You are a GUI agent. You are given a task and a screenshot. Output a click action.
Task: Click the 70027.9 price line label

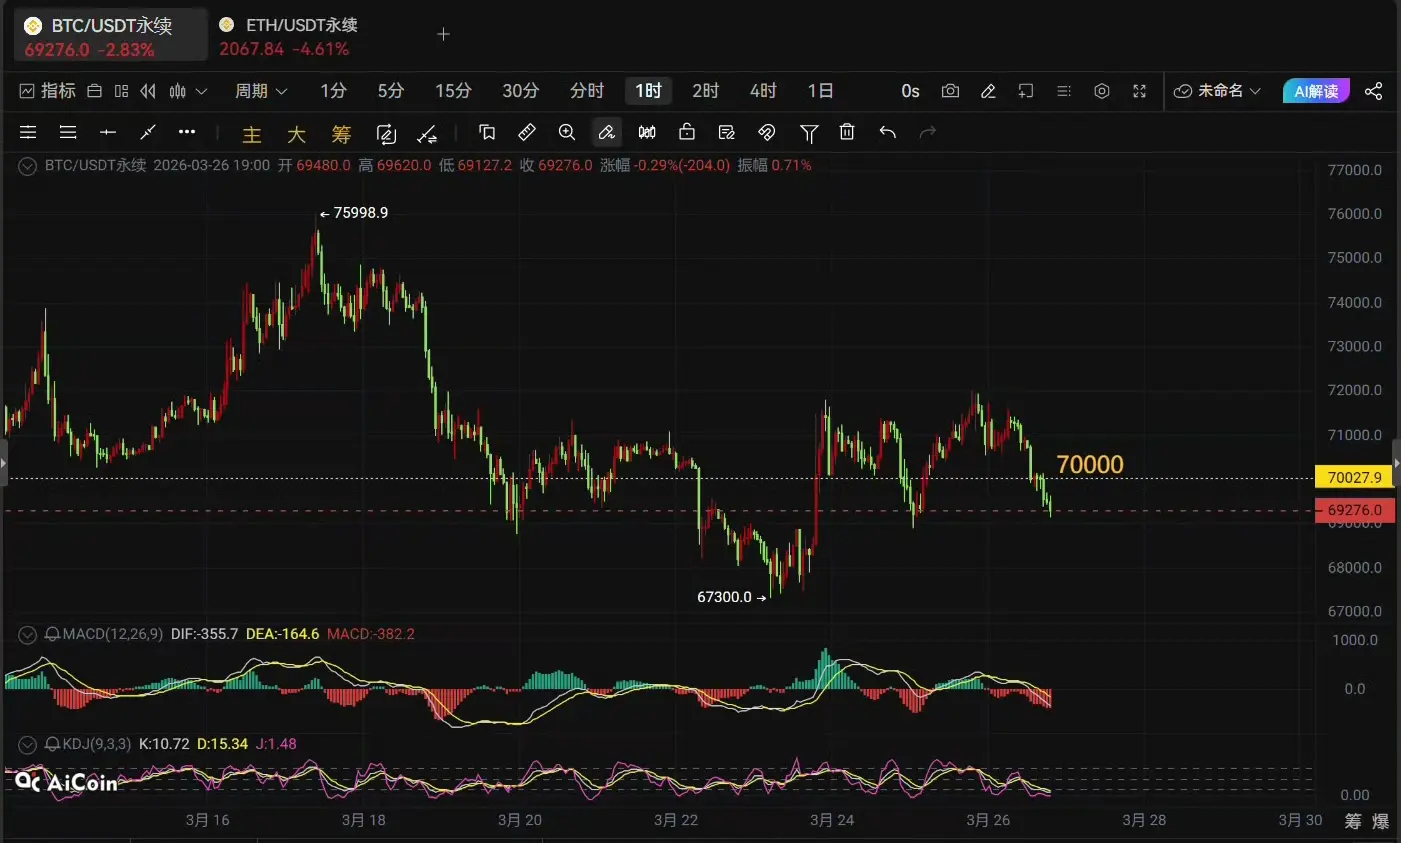click(1354, 478)
